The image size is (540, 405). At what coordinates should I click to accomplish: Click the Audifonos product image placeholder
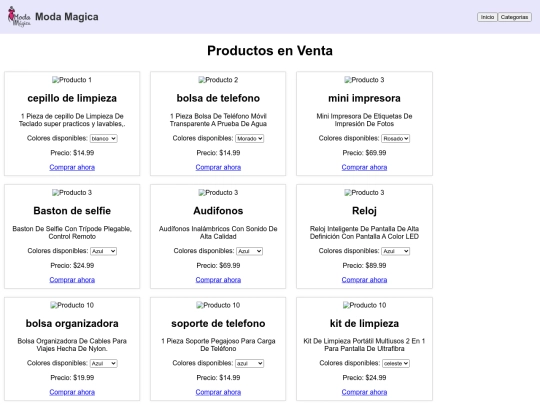click(x=218, y=193)
